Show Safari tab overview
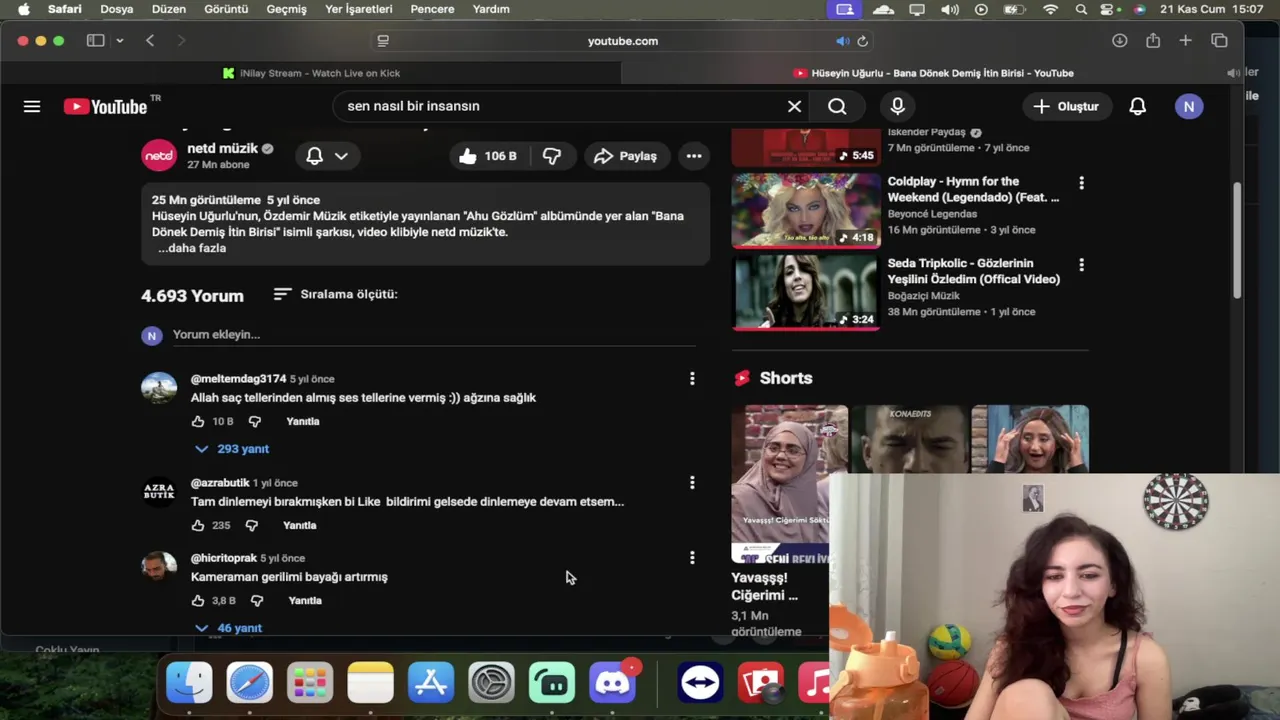The image size is (1280, 720). click(x=1219, y=41)
